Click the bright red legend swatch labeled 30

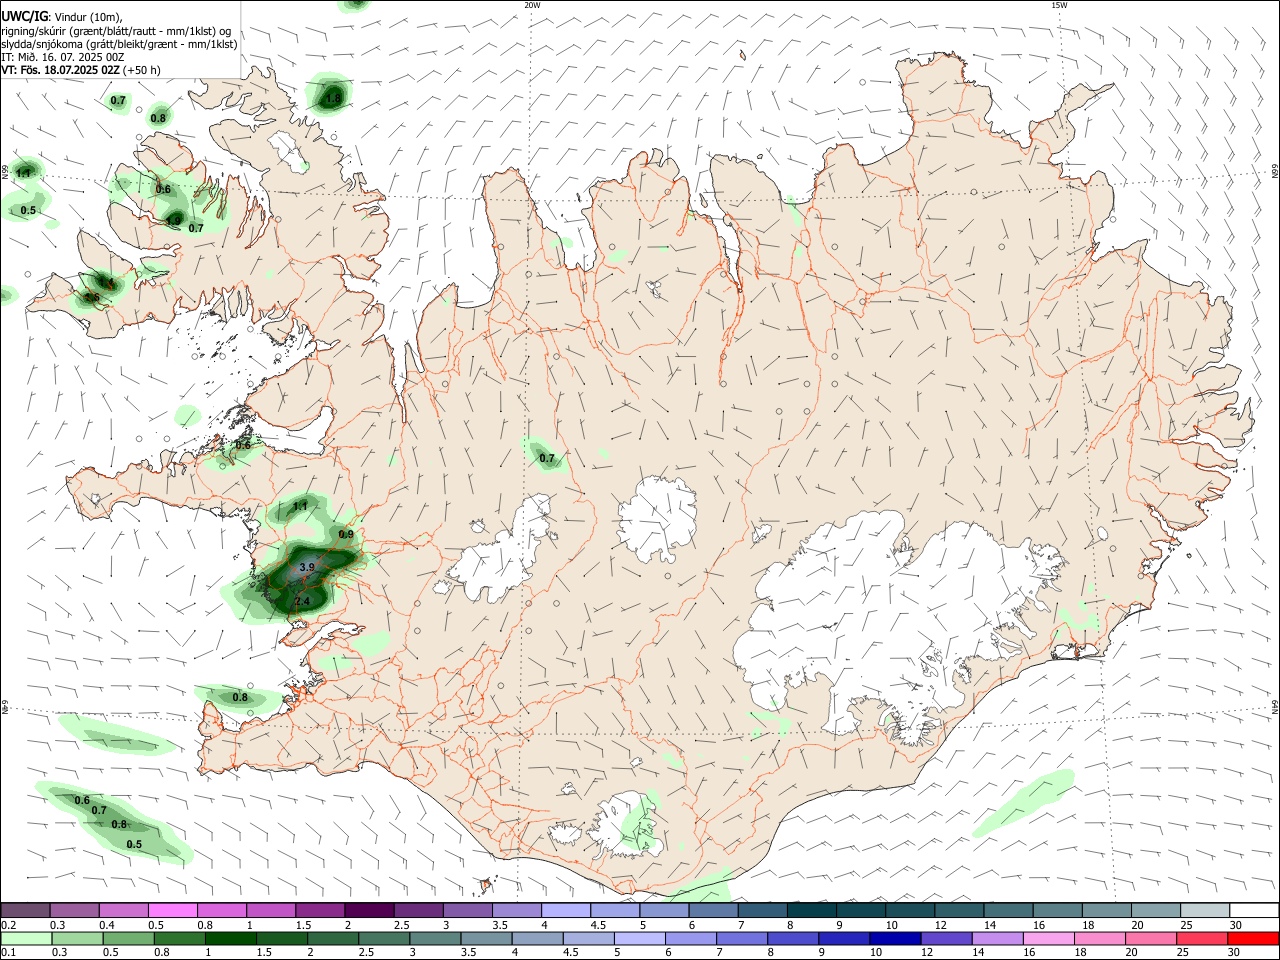1251,938
